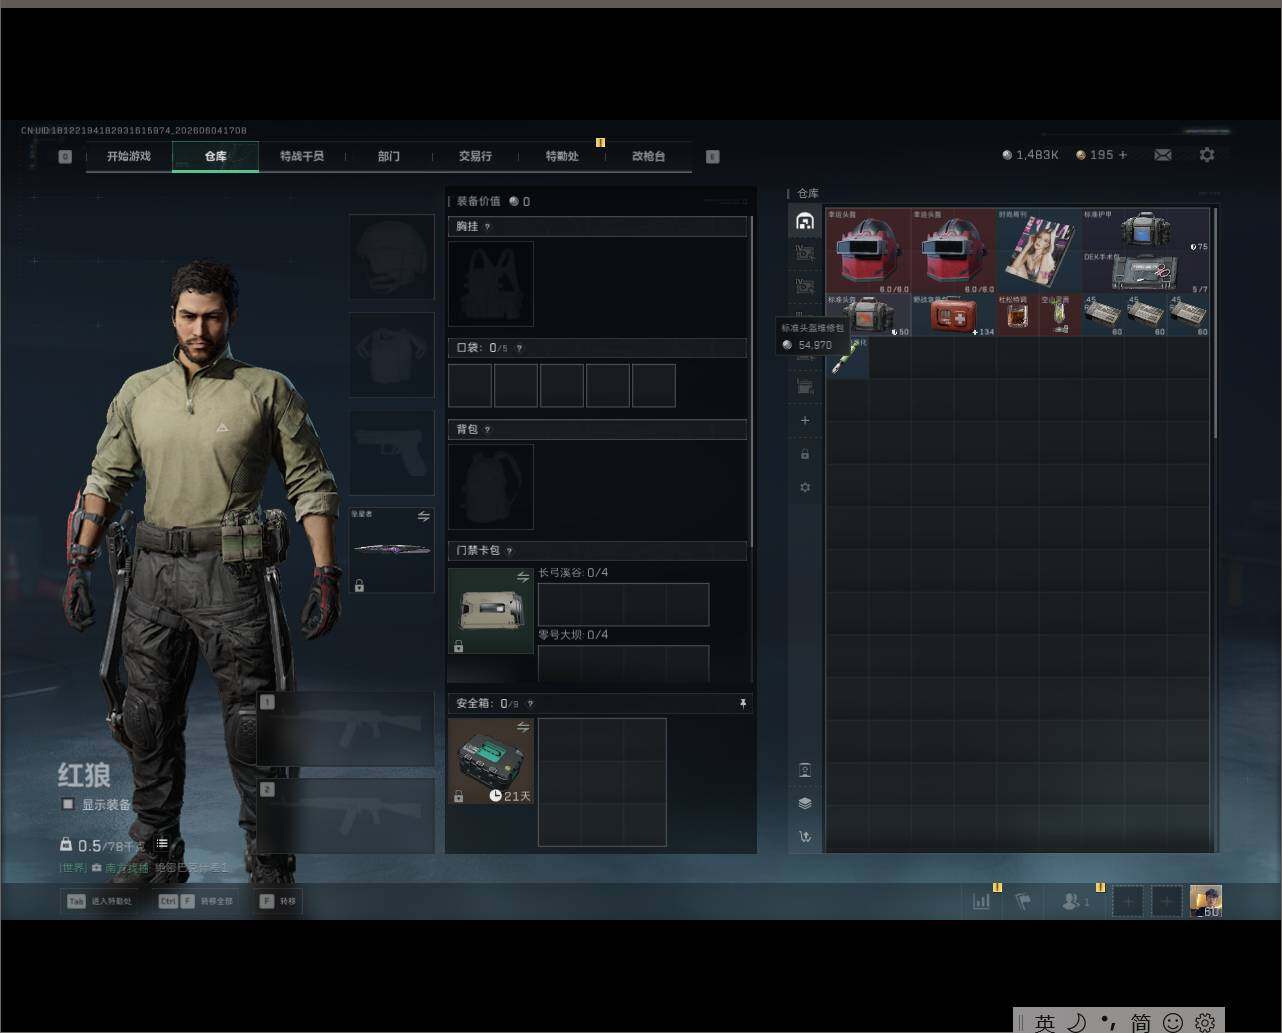The image size is (1282, 1033).
Task: Switch to the 特战干员 tab
Action: (x=302, y=156)
